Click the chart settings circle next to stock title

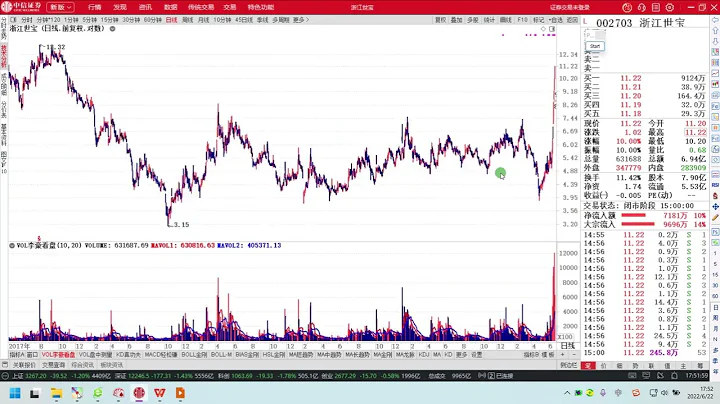click(x=112, y=28)
